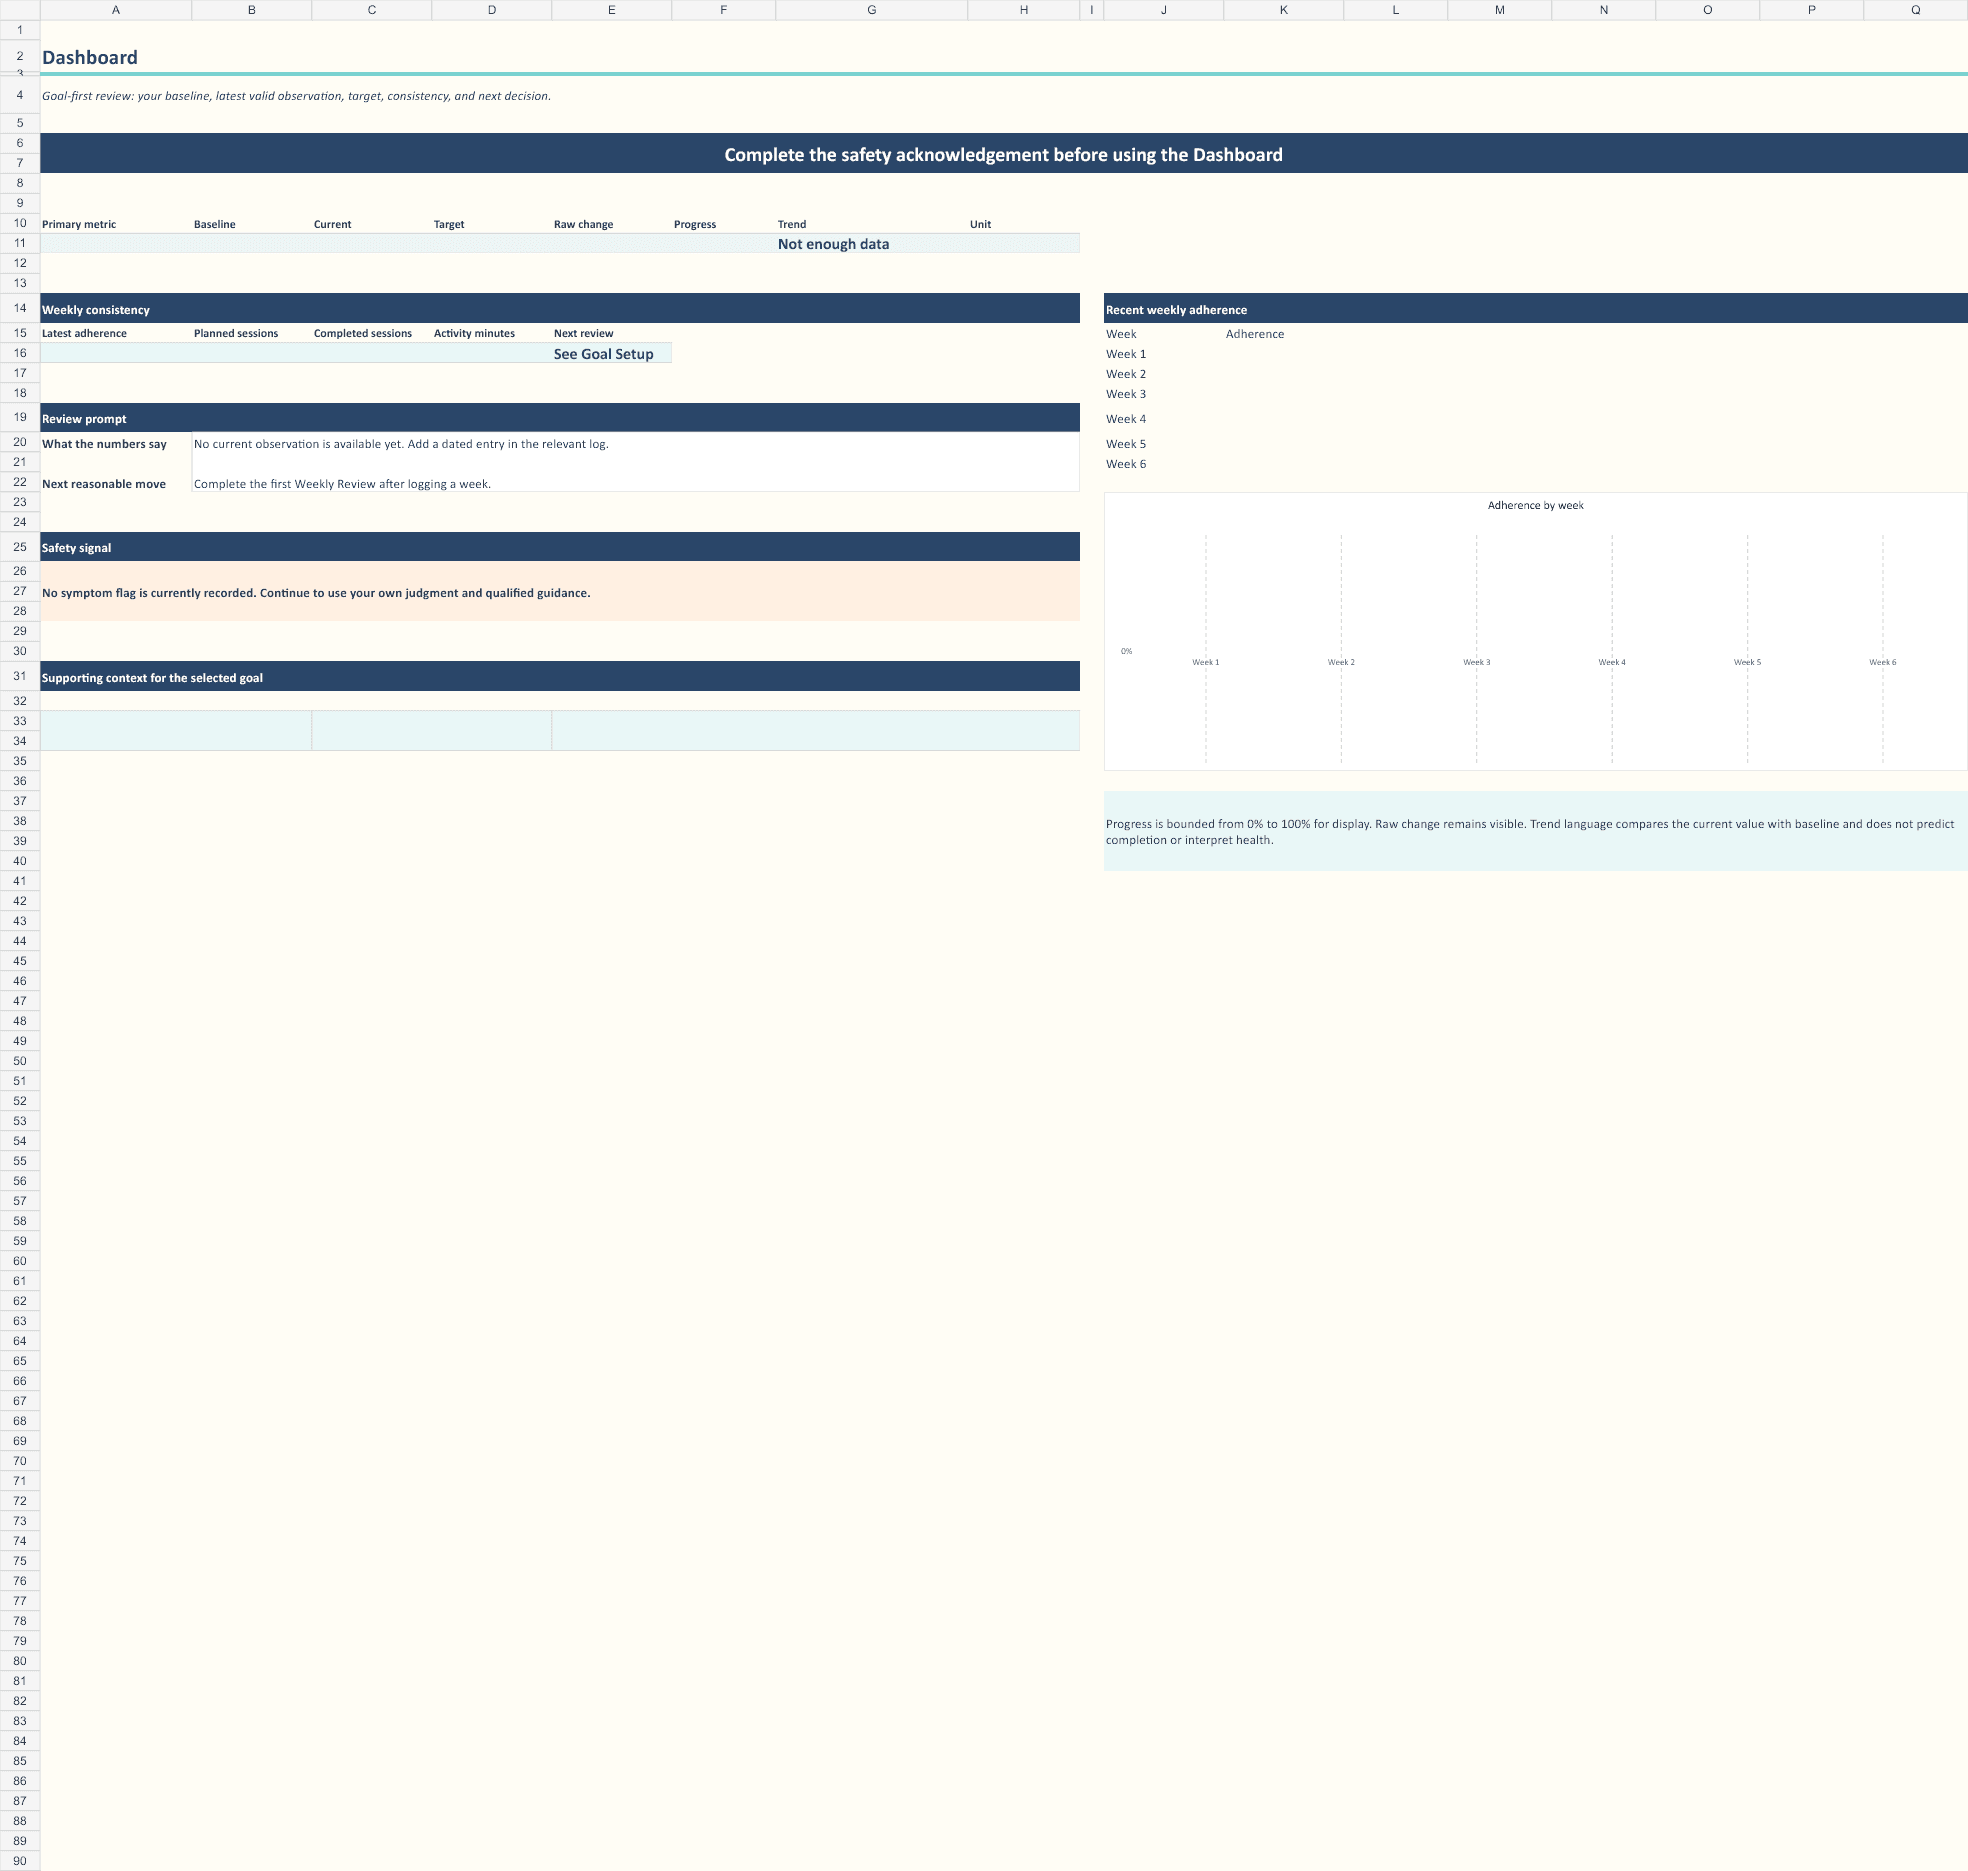
Task: Click the 'Latest adherence' label
Action: click(85, 333)
